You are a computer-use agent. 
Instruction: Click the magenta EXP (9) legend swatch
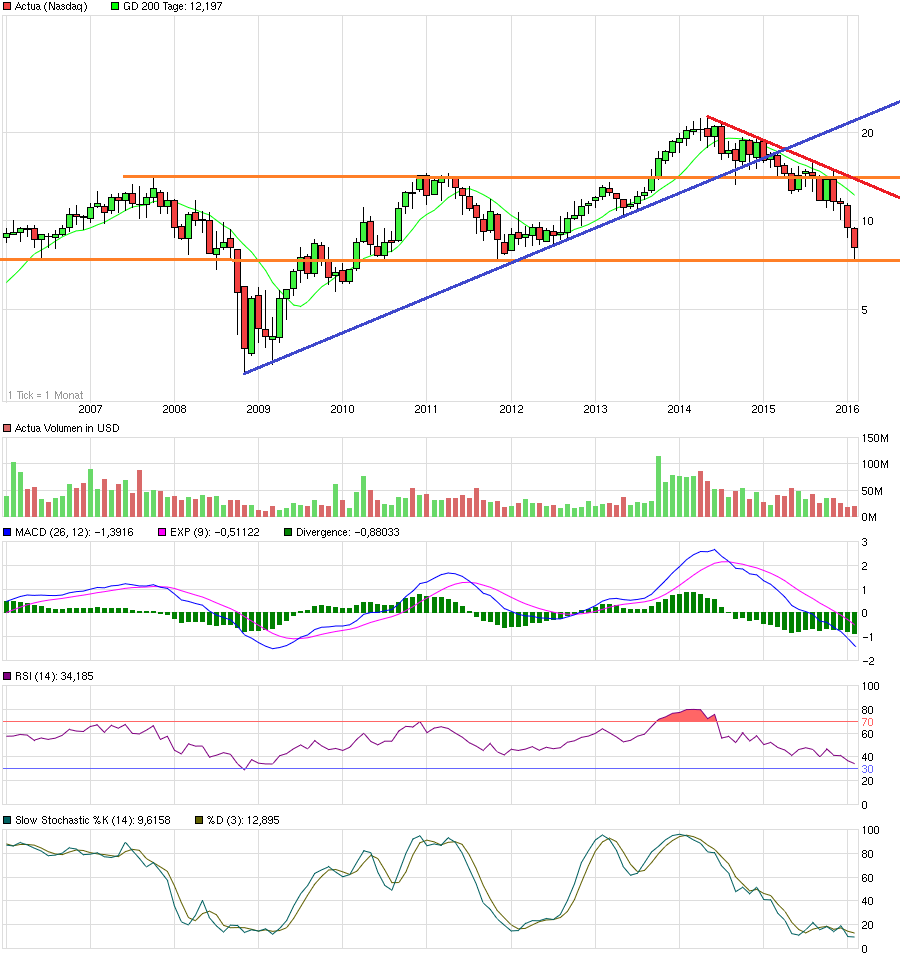(160, 533)
